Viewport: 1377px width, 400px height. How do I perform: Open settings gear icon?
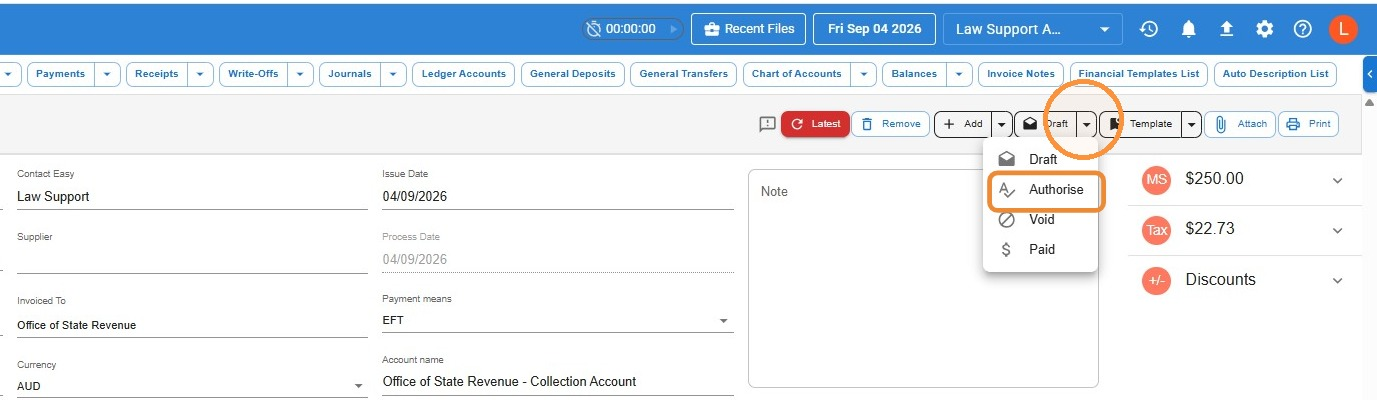(1265, 29)
